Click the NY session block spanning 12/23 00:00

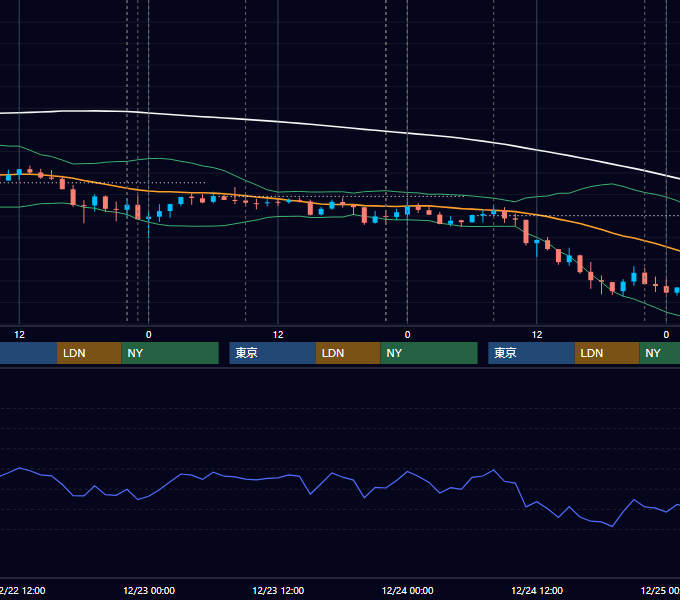(170, 353)
